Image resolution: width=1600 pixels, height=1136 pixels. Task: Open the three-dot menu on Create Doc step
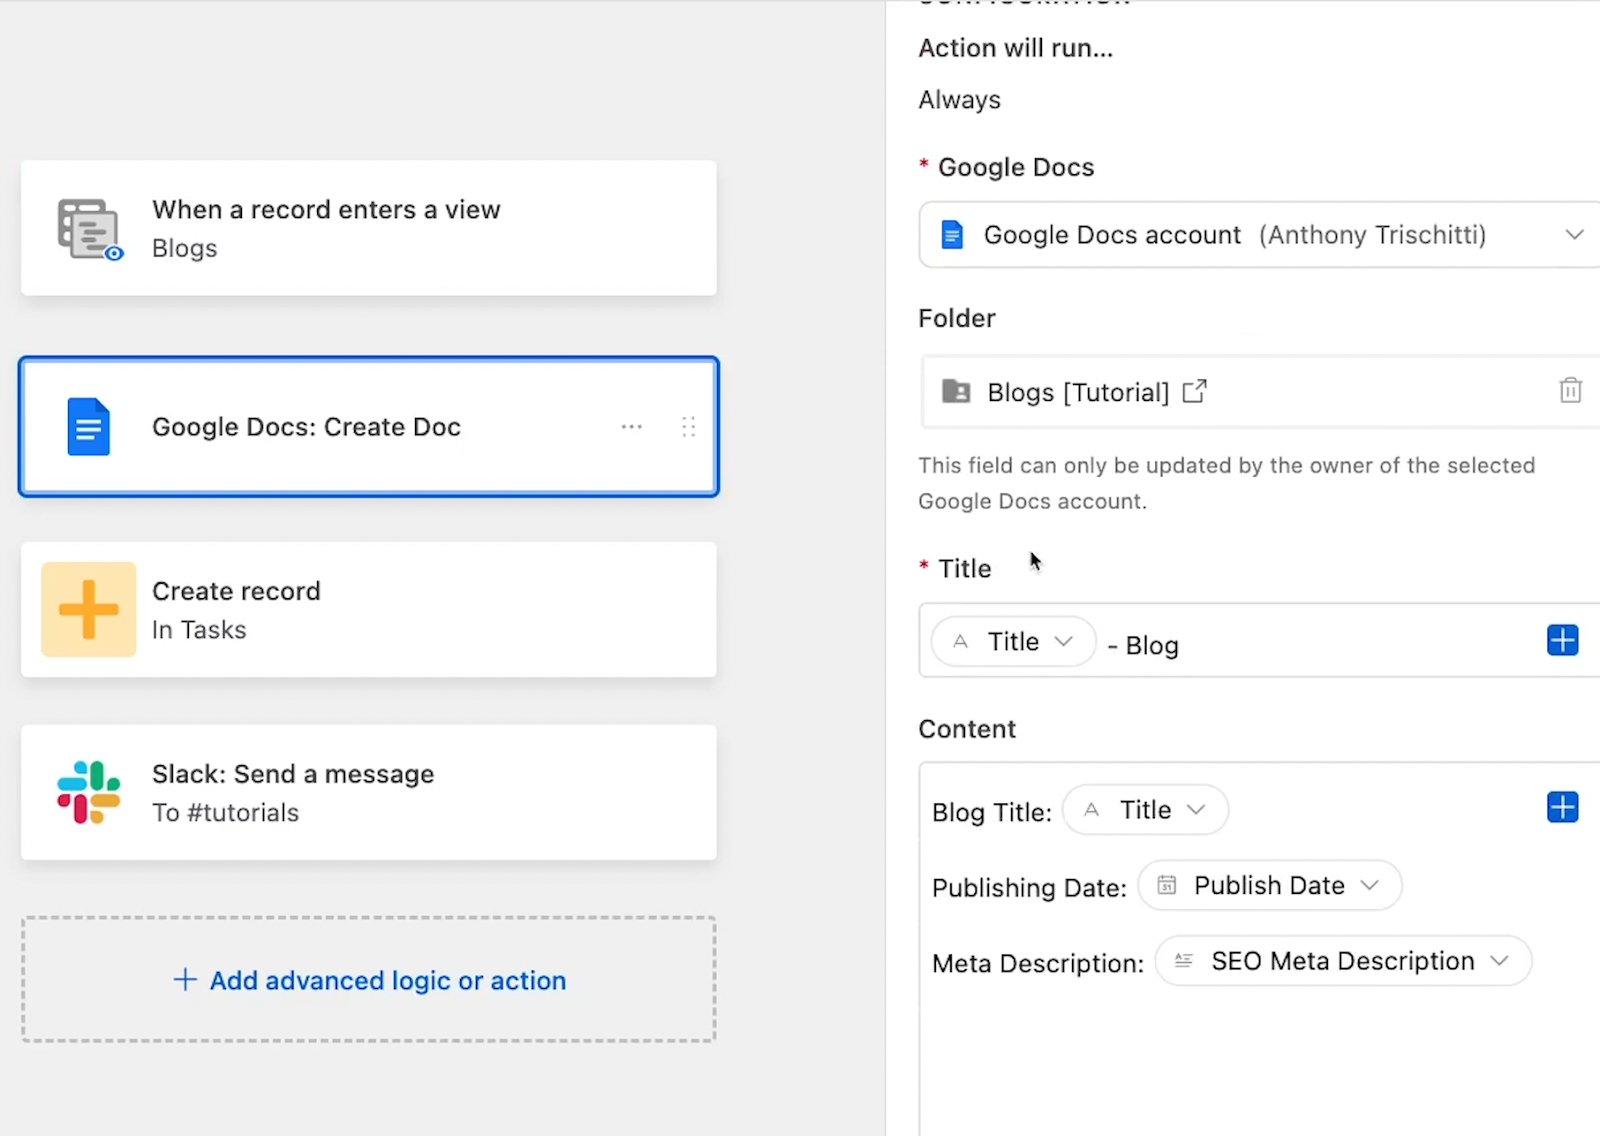631,427
